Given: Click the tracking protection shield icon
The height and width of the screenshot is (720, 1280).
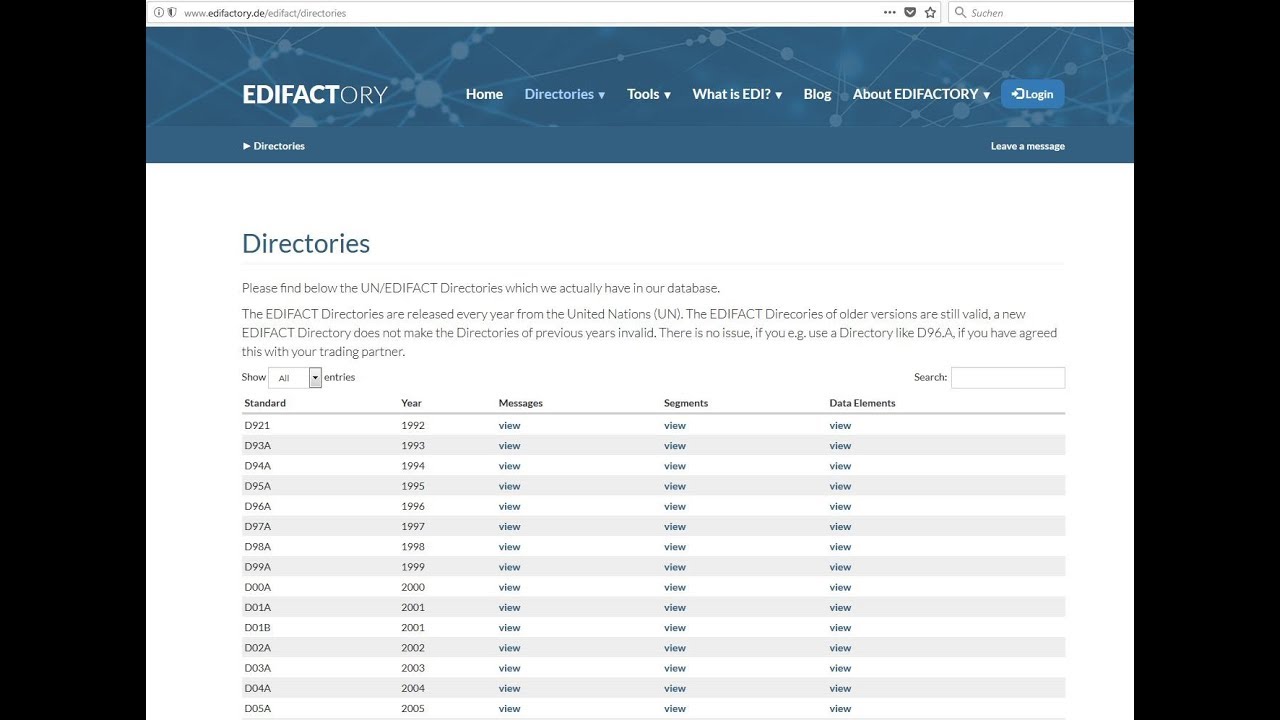Looking at the screenshot, I should click(x=172, y=13).
